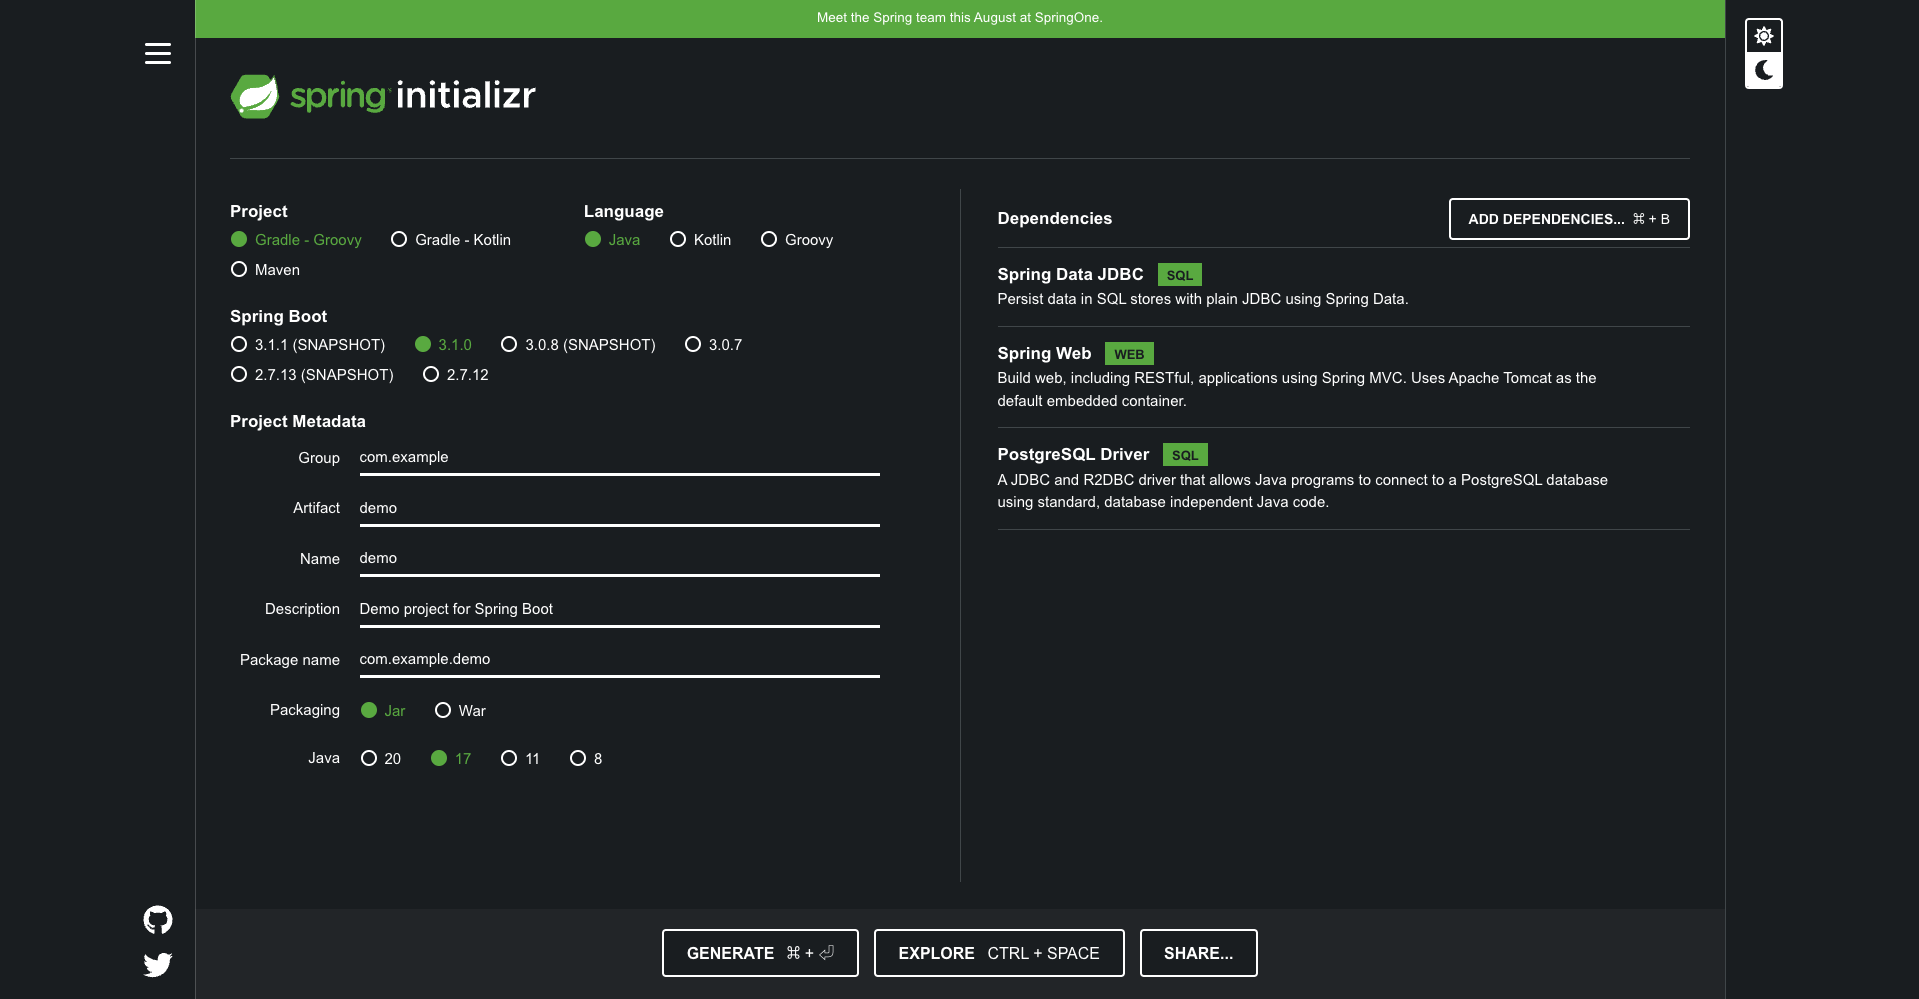Click the Spring Web dependency
The width and height of the screenshot is (1919, 999).
click(x=1343, y=377)
